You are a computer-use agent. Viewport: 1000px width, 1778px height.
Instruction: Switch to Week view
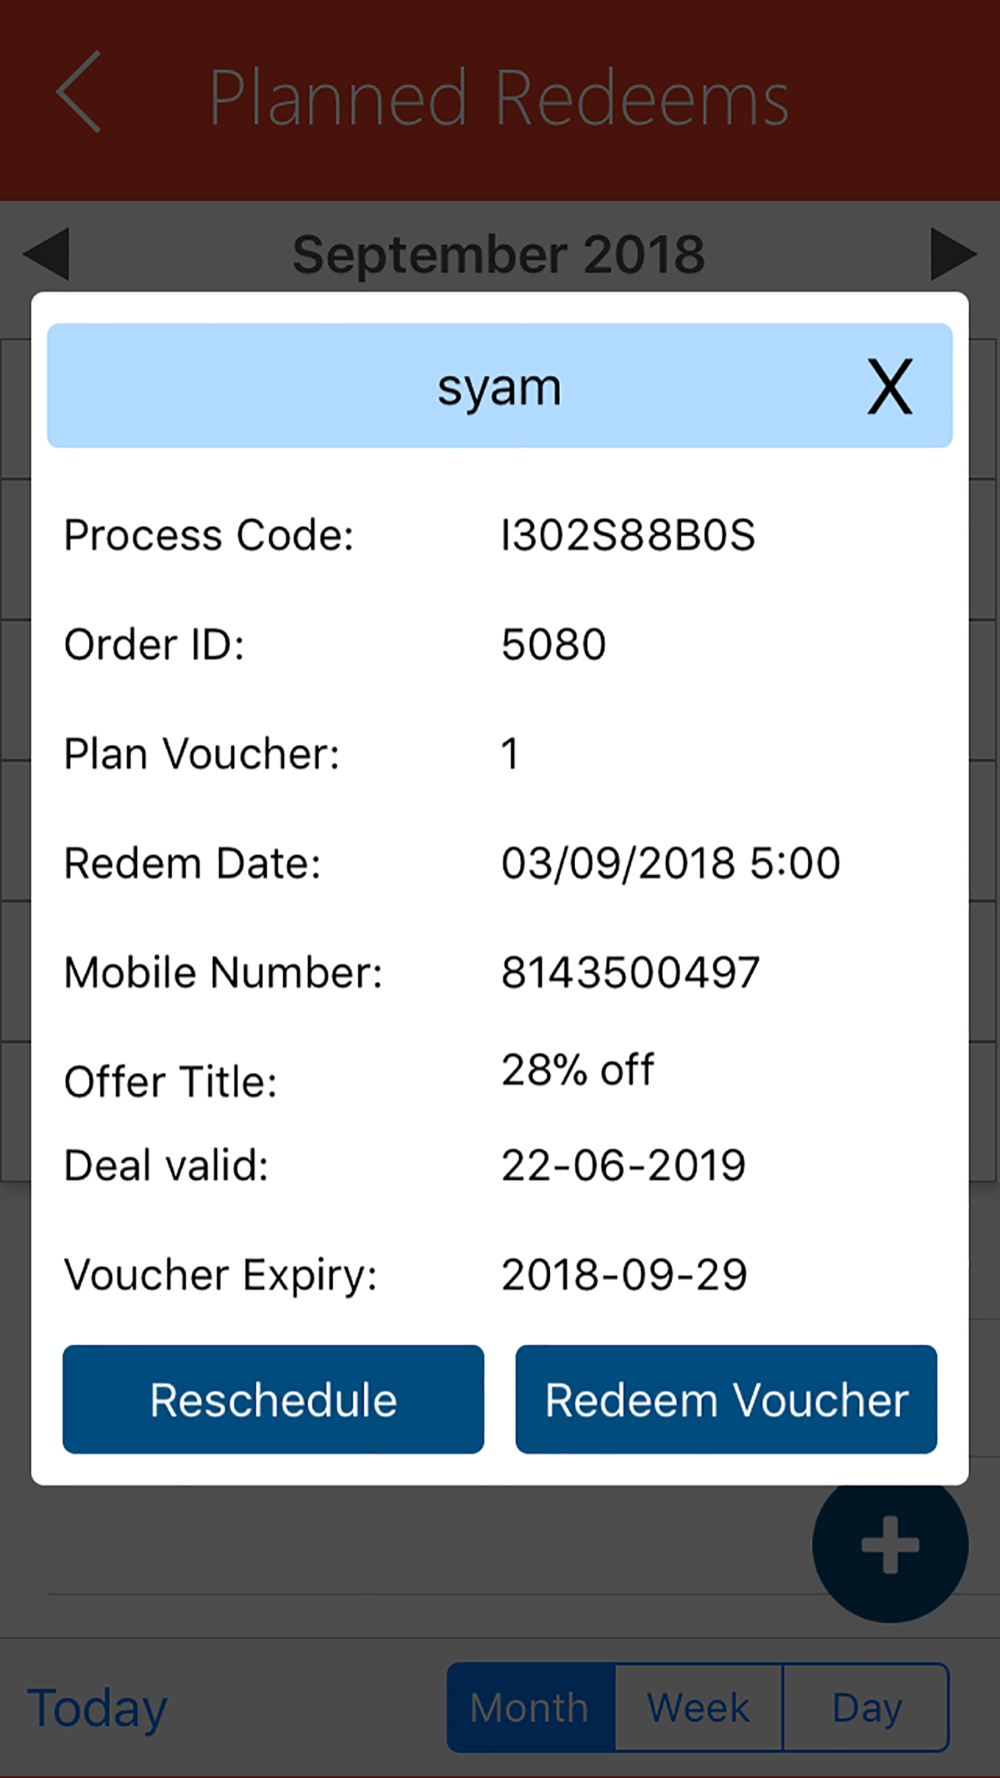698,1708
